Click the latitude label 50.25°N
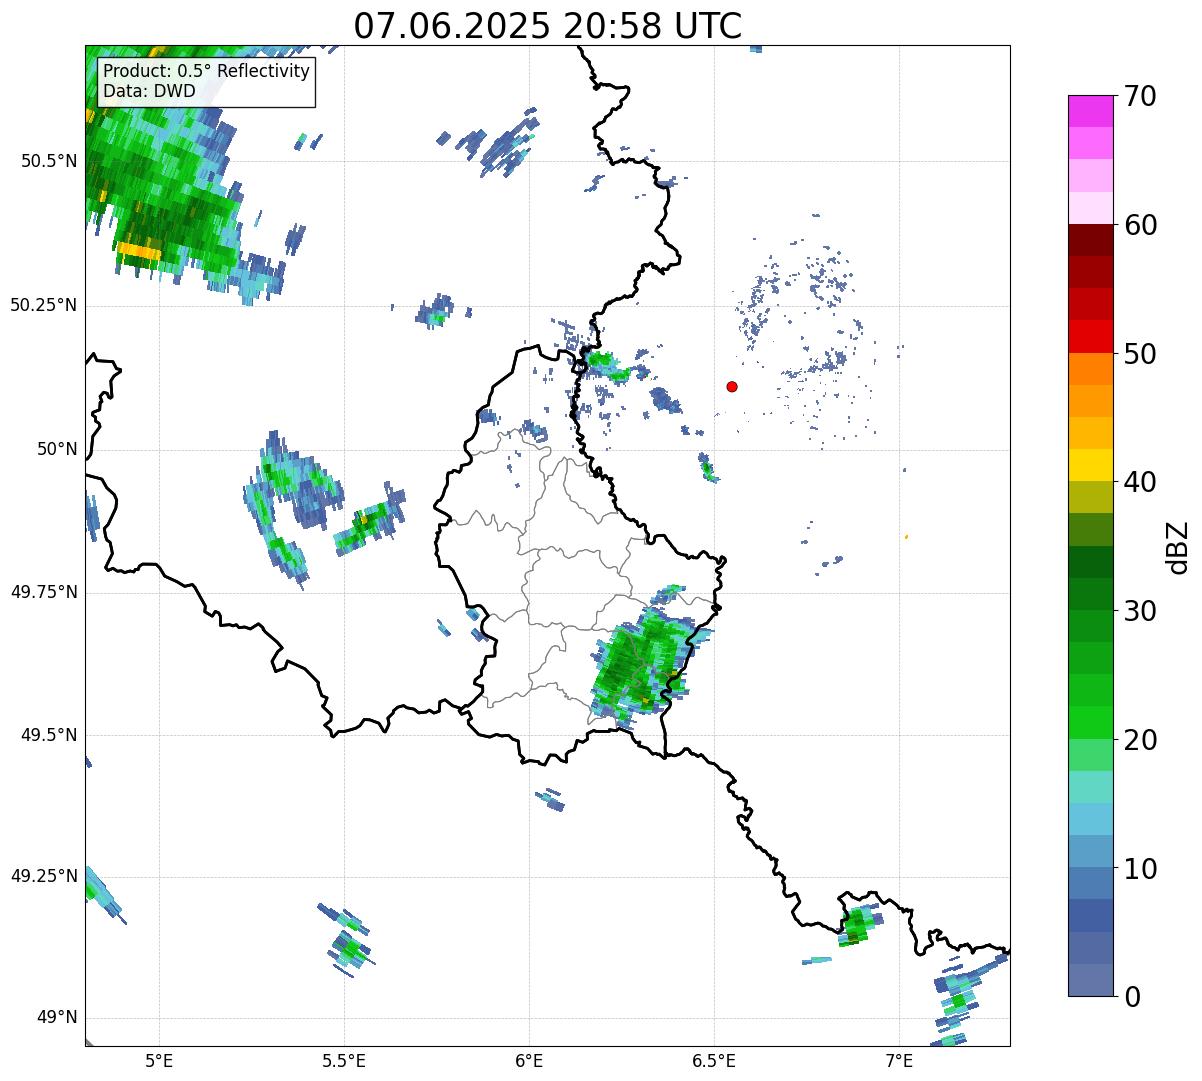1202x1081 pixels. coord(44,305)
